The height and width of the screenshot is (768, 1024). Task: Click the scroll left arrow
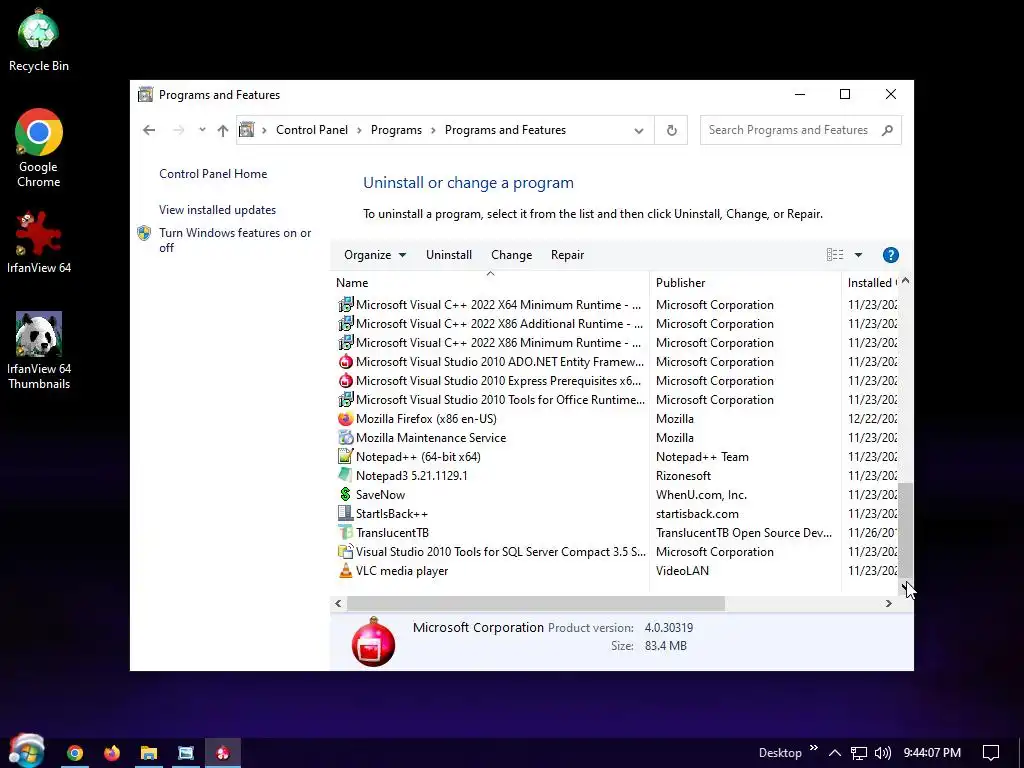(x=338, y=603)
